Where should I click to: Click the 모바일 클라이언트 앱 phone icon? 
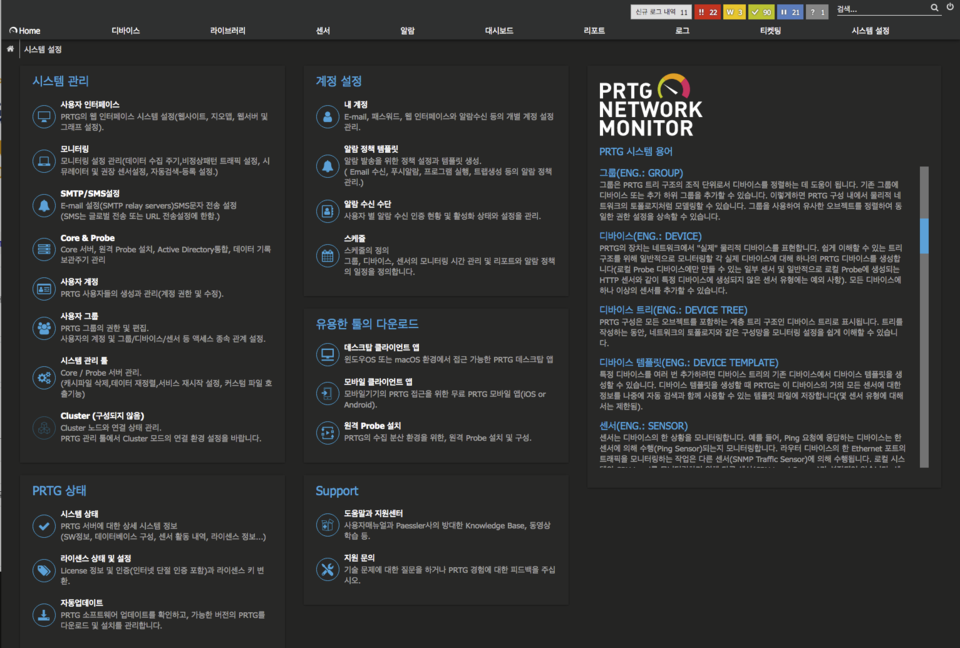[x=328, y=393]
